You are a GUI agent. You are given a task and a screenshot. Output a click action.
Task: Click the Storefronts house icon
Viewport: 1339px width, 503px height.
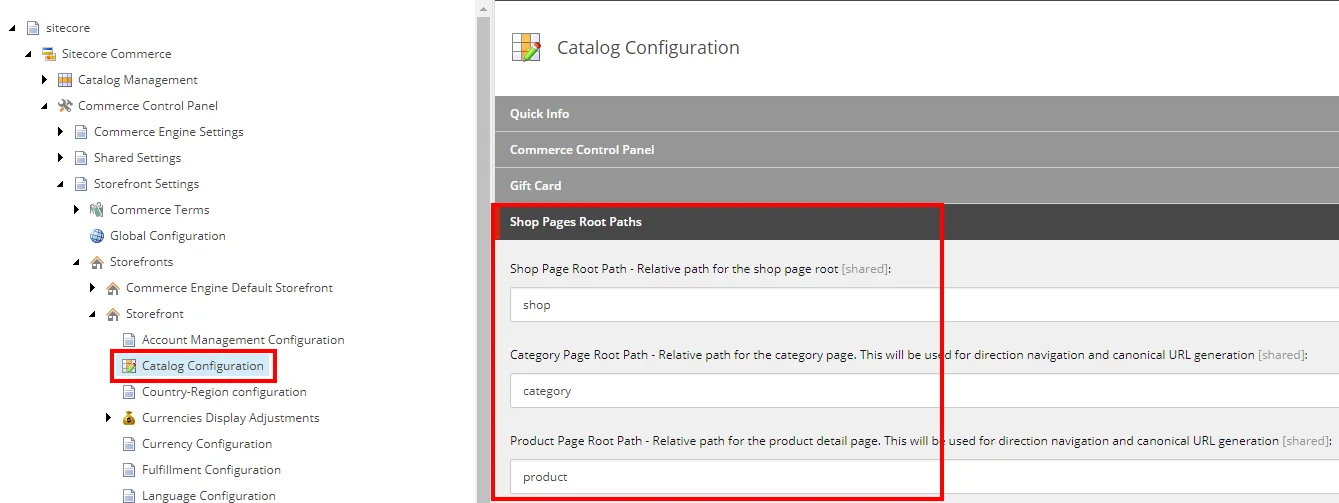pos(97,262)
